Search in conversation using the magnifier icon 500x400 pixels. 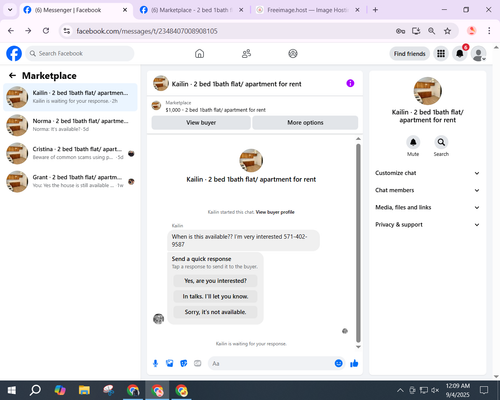coord(441,142)
